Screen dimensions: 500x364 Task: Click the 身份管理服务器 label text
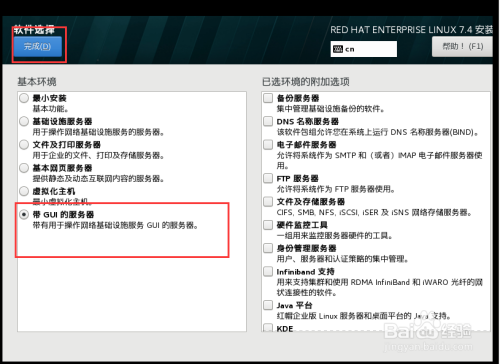tap(306, 248)
